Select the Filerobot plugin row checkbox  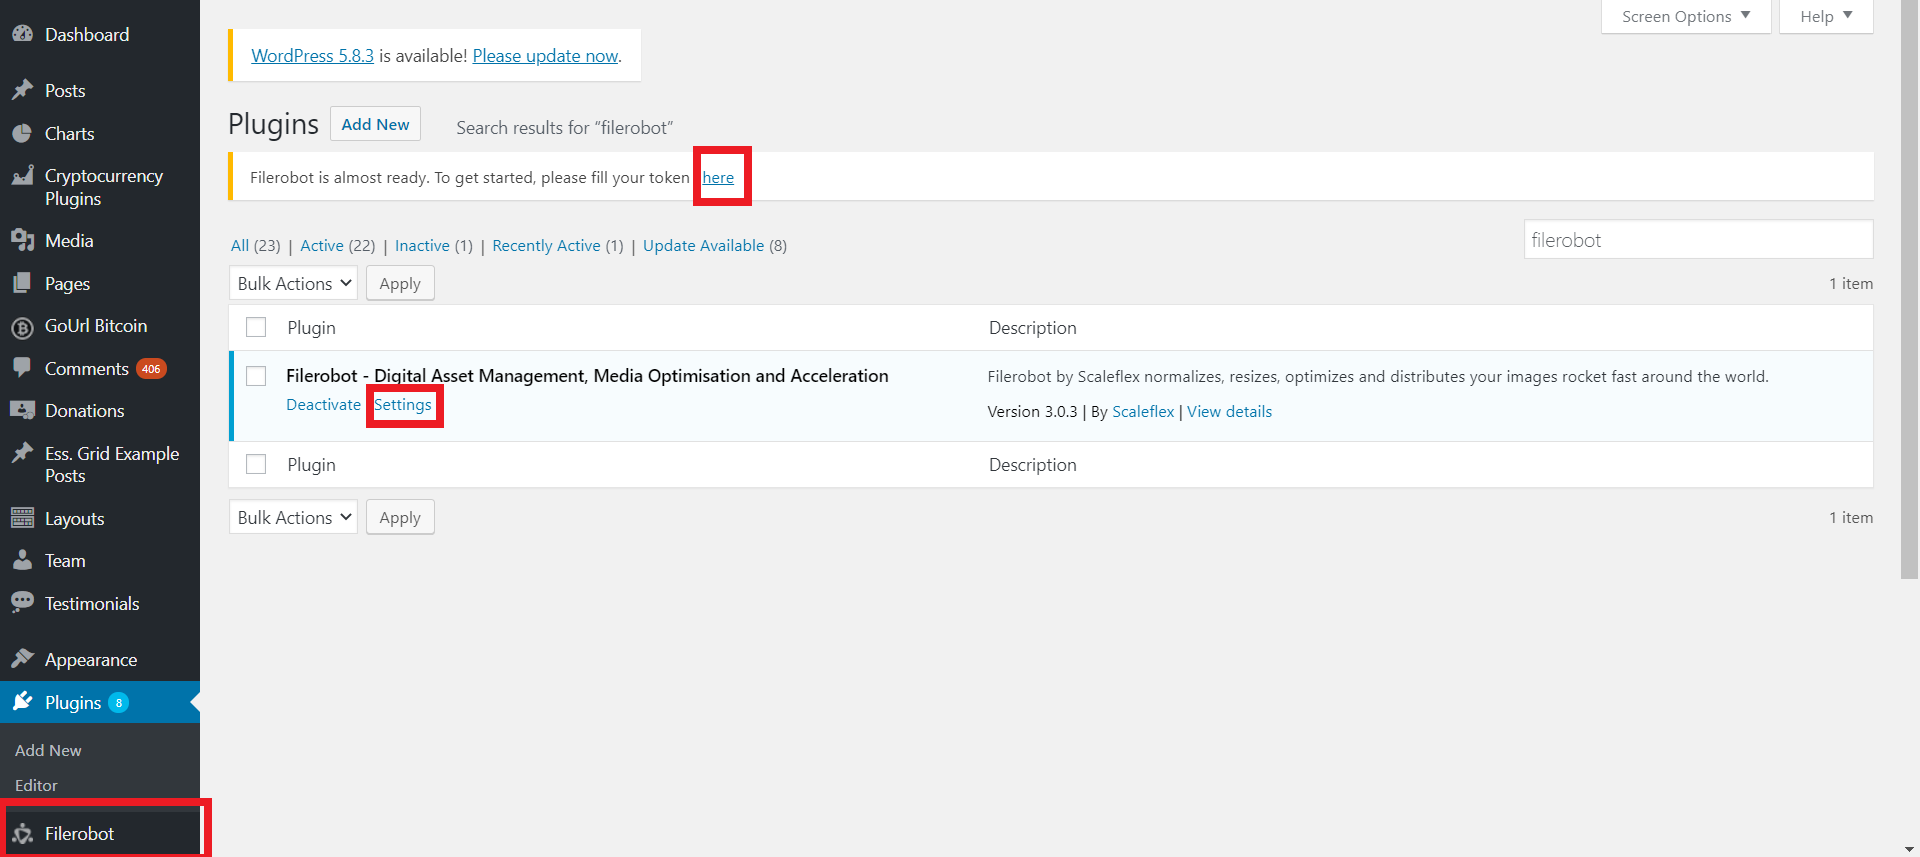tap(256, 376)
